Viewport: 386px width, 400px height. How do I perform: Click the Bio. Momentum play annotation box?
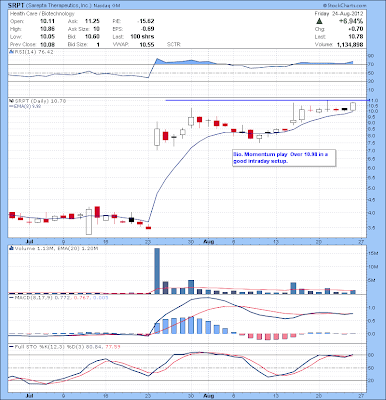coord(284,158)
